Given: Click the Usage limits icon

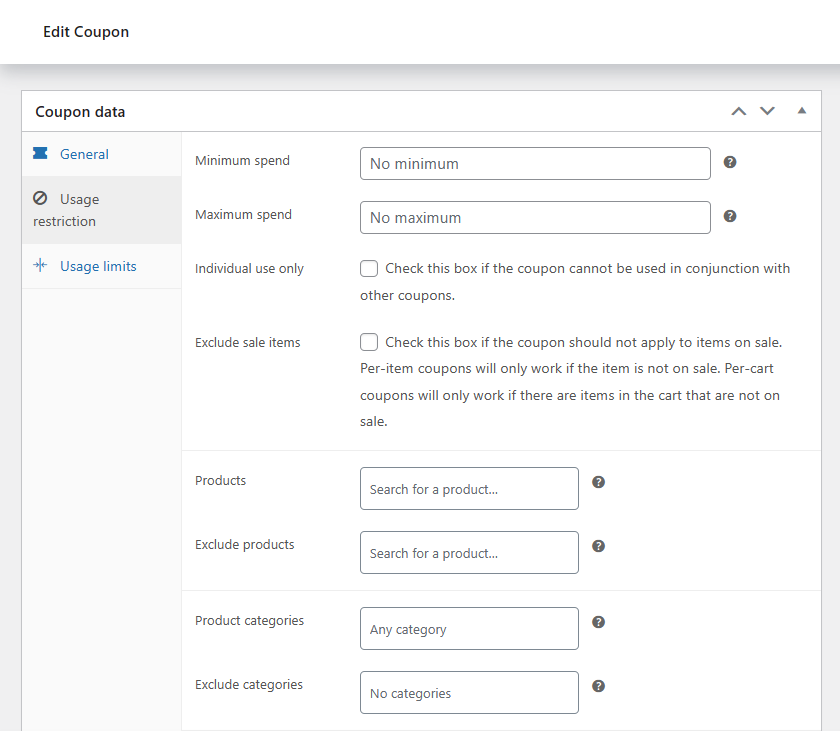Looking at the screenshot, I should tap(40, 265).
